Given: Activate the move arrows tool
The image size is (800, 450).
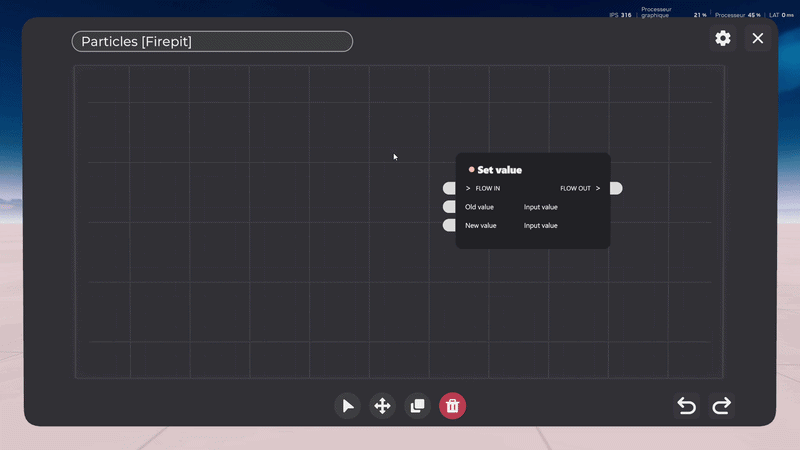Looking at the screenshot, I should pos(382,406).
